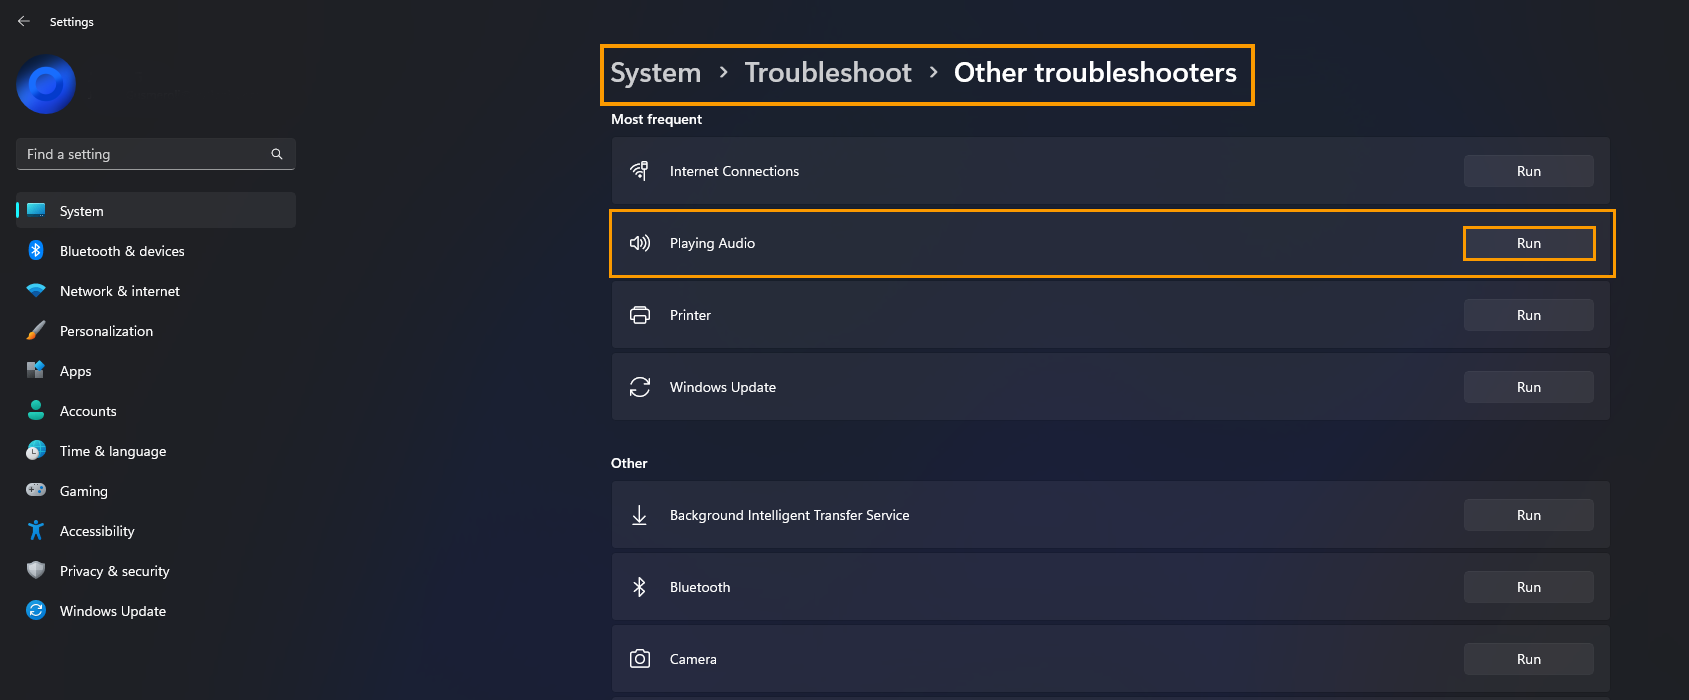Go to Network & internet

[x=156, y=290]
